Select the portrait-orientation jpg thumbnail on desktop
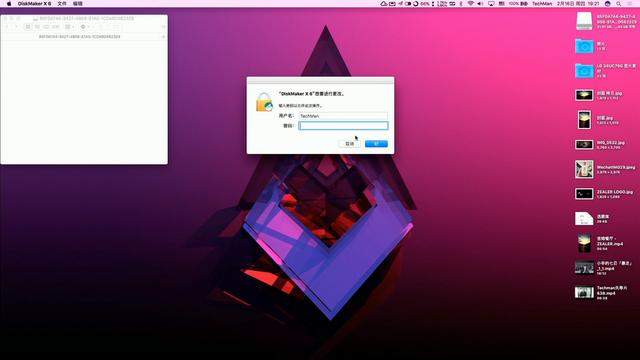Screen dimensions: 640x360 (584, 120)
